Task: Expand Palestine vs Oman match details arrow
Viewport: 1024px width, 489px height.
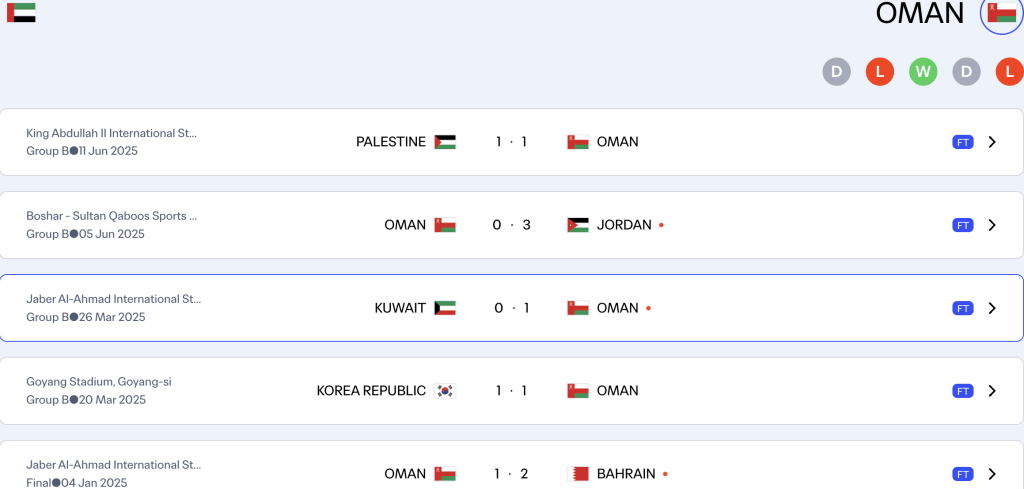Action: tap(992, 142)
